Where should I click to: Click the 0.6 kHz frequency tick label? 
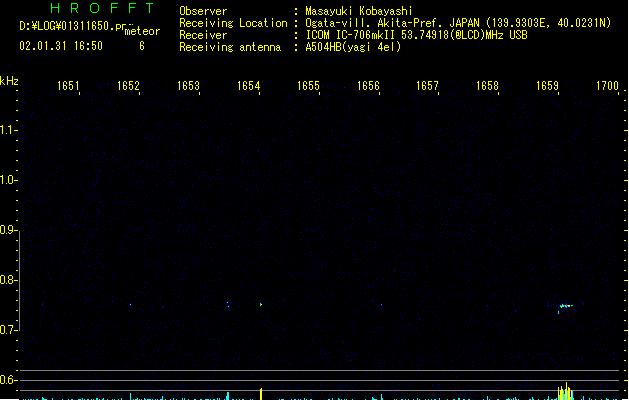click(7, 380)
